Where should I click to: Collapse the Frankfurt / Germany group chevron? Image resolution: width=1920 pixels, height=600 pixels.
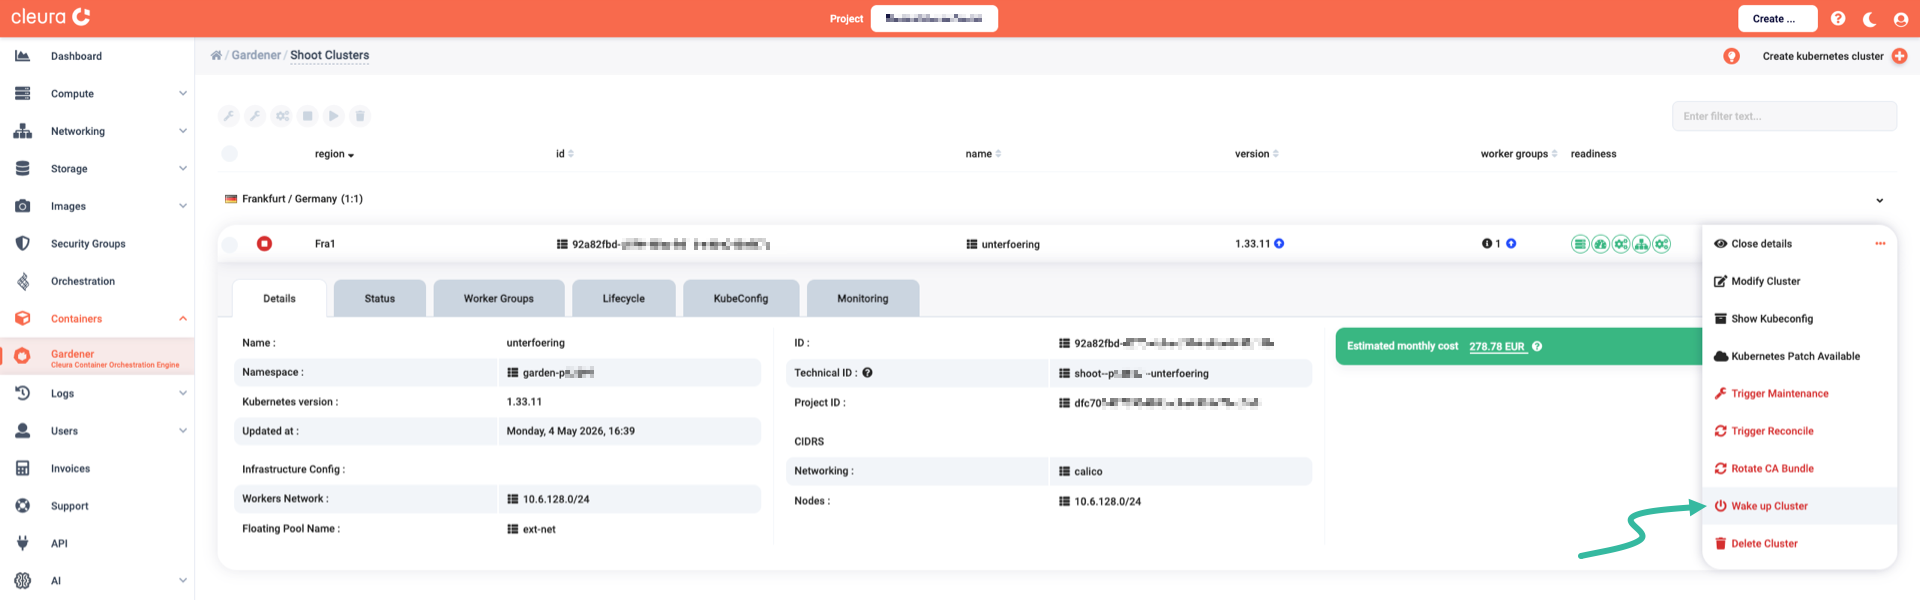[x=1880, y=200]
